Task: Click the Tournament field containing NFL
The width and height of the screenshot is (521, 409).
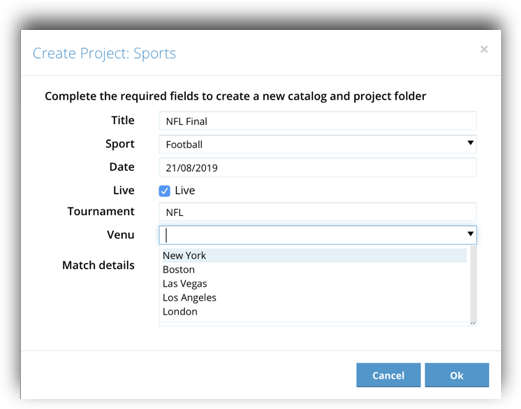Action: 318,212
